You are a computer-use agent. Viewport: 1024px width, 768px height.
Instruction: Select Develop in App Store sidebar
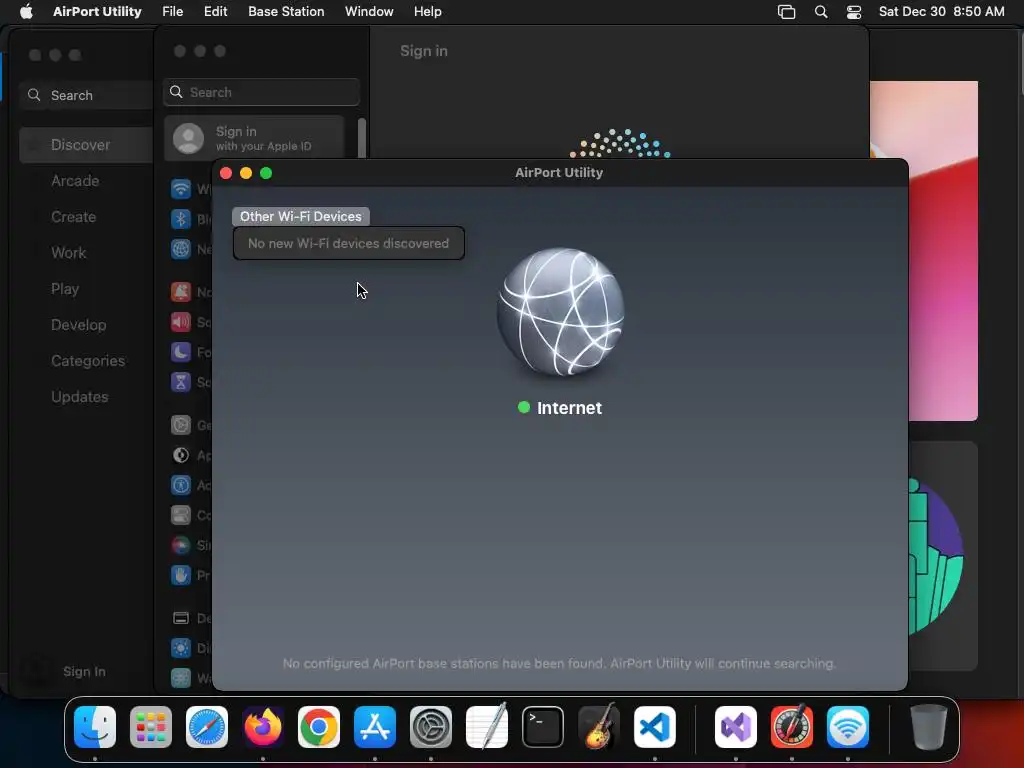click(78, 325)
